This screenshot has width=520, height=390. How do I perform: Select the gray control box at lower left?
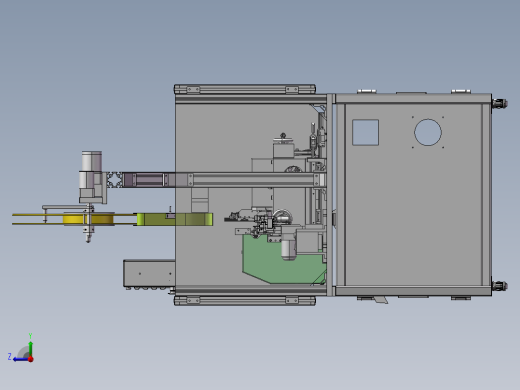click(x=149, y=273)
